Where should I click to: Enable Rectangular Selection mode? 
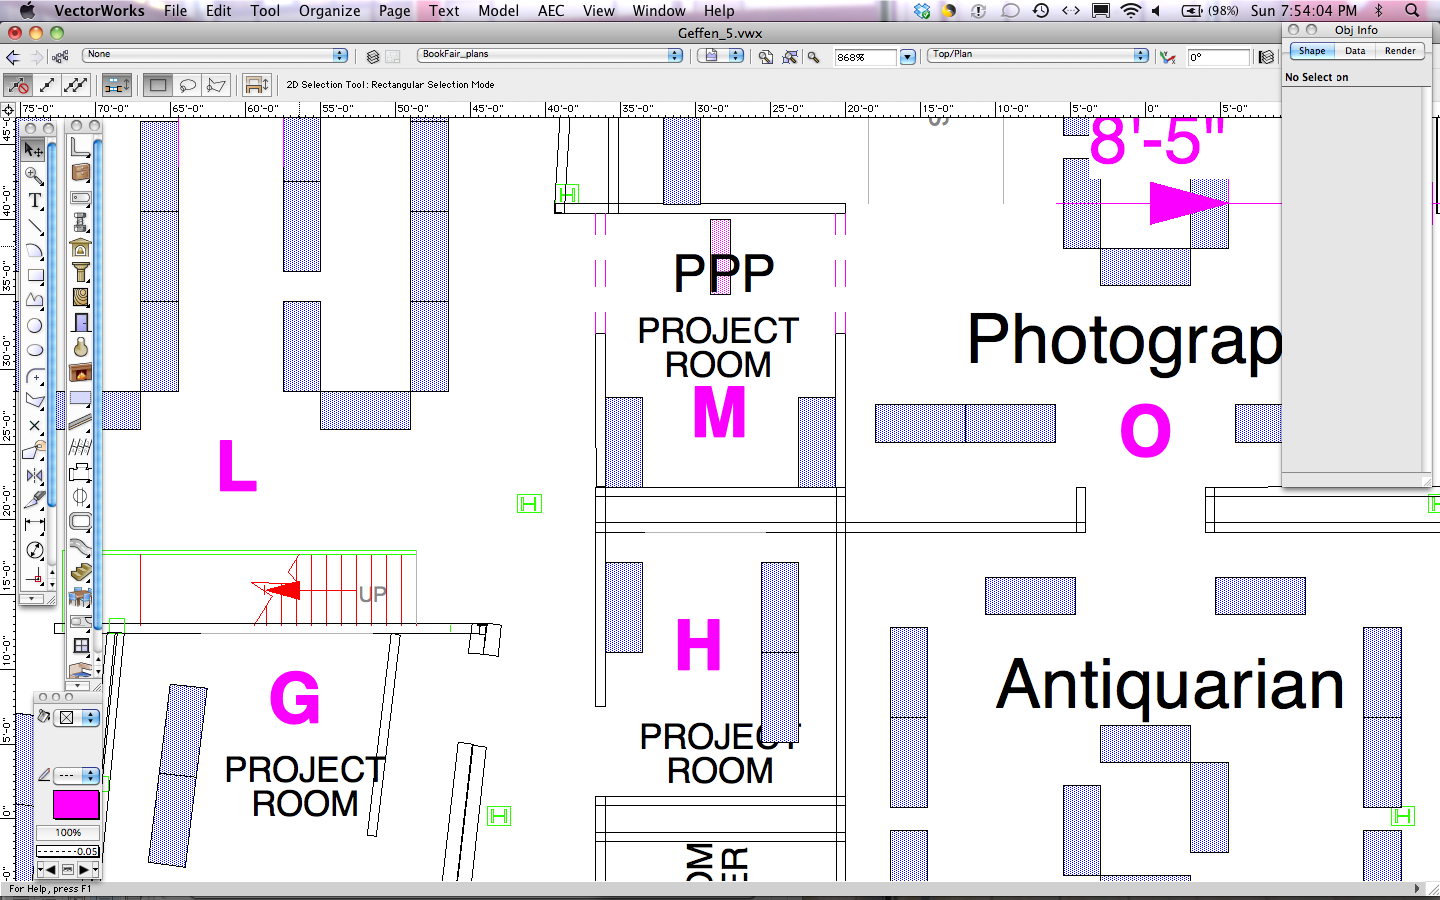coord(158,85)
